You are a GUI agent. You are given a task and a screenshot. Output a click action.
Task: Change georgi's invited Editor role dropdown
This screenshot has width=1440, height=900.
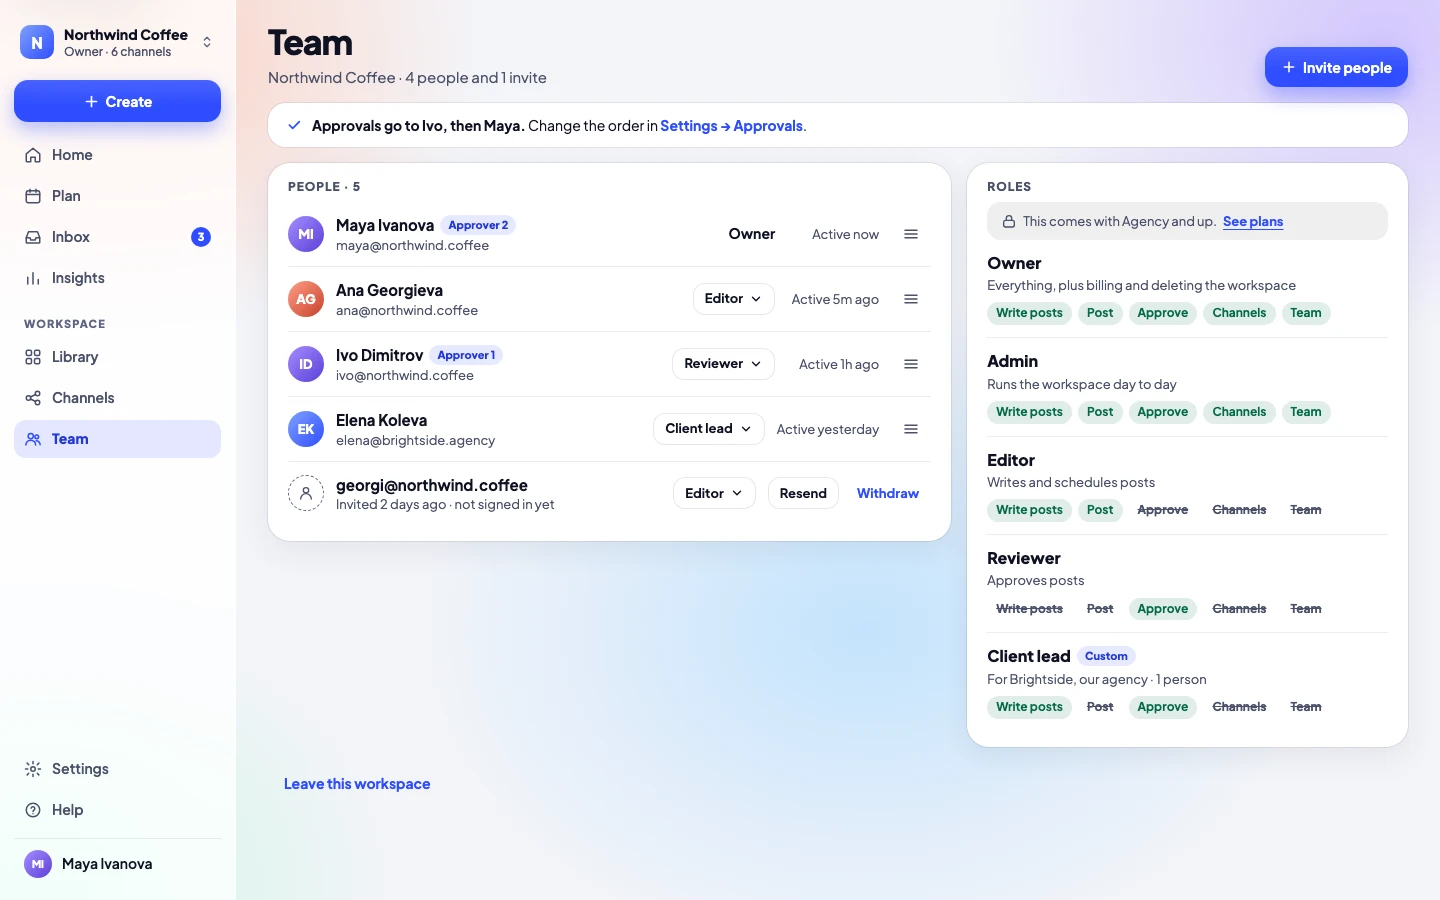click(x=714, y=493)
